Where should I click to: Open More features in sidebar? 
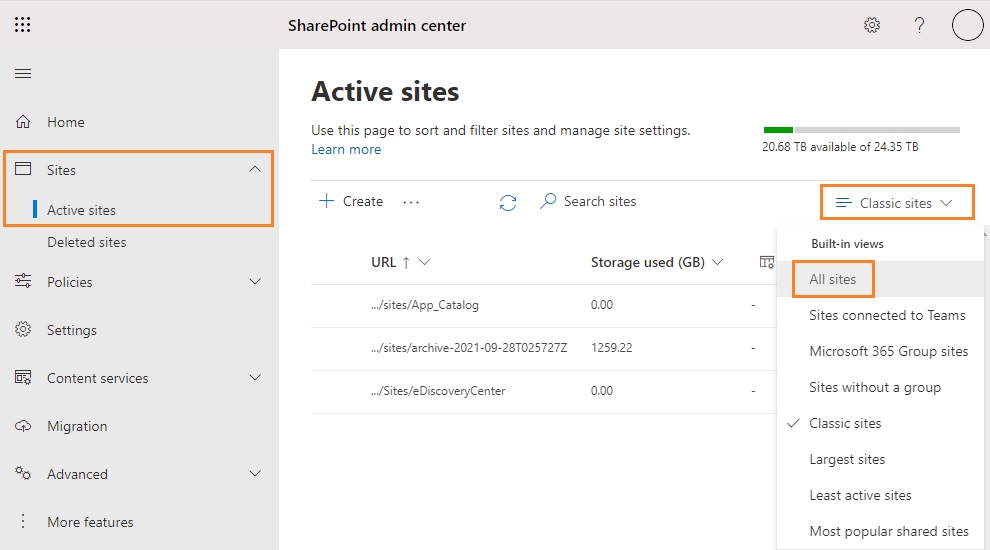click(x=90, y=522)
